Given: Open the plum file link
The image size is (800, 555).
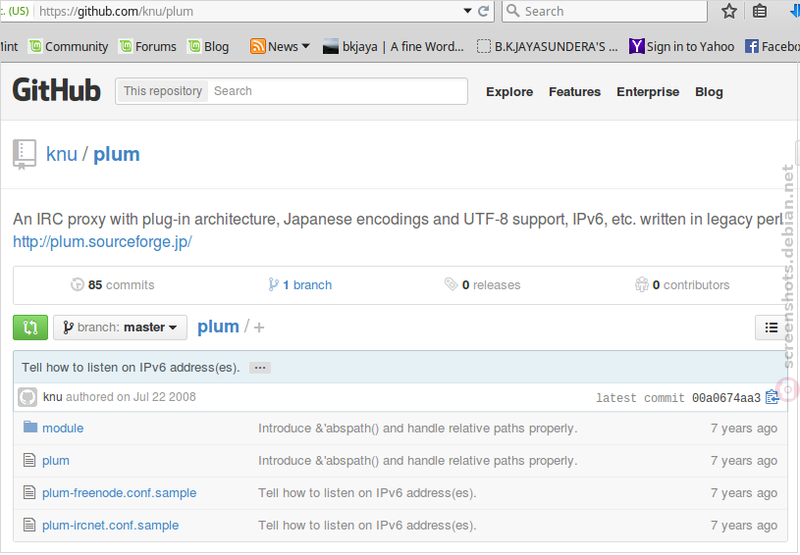Looking at the screenshot, I should [x=56, y=461].
